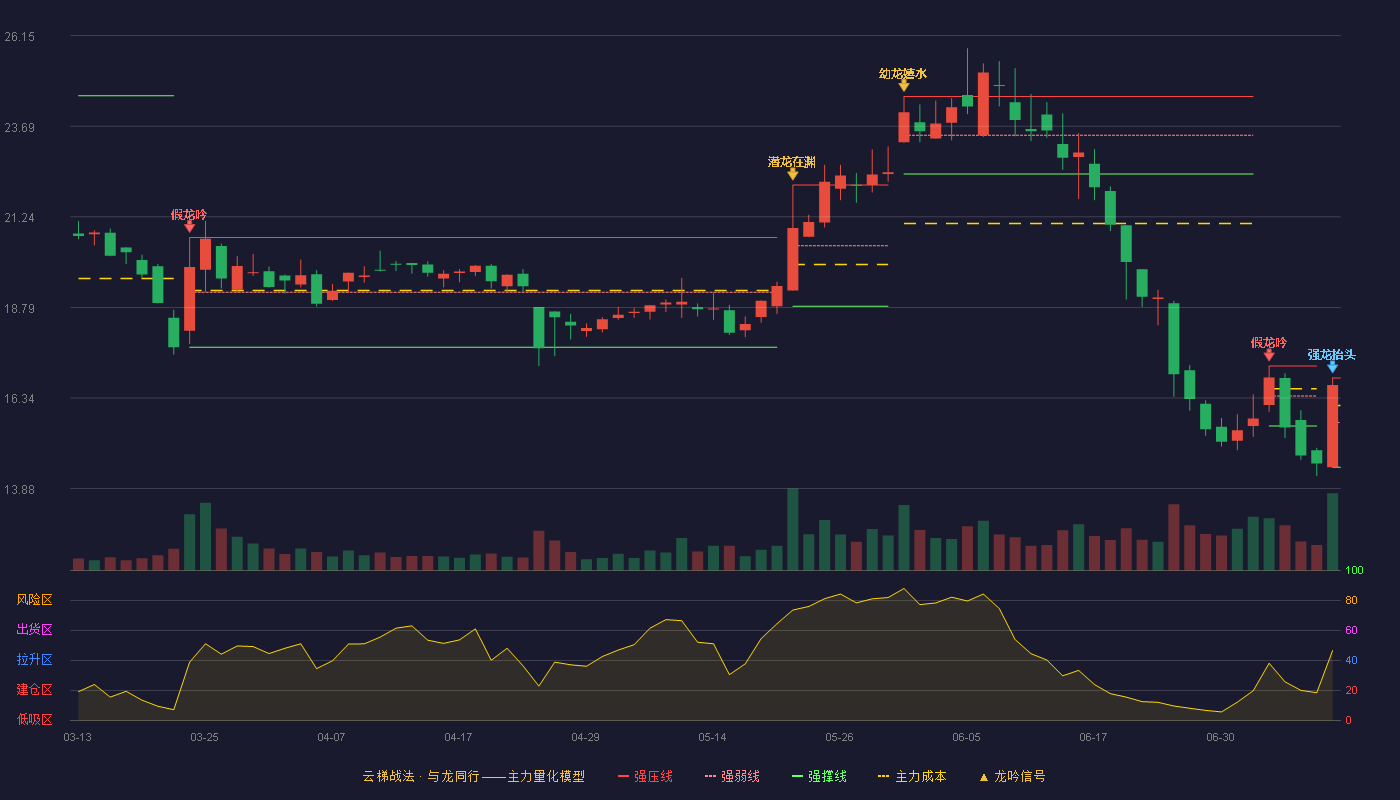Select the 拉升区 zone label
Screen dimensions: 1400x800
34,660
